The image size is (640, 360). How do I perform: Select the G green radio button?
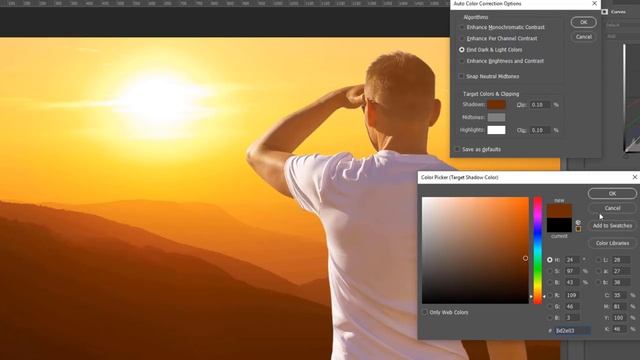pyautogui.click(x=550, y=307)
